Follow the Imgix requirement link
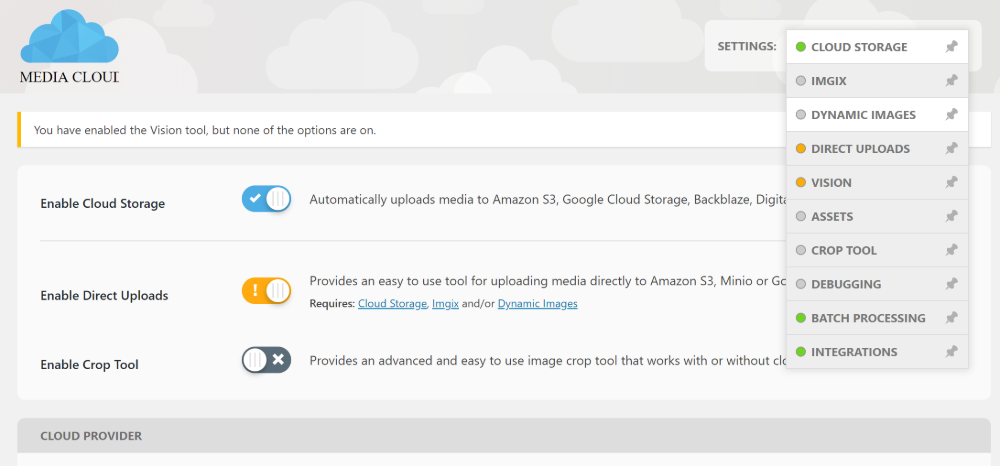Viewport: 1000px width, 466px height. [445, 304]
